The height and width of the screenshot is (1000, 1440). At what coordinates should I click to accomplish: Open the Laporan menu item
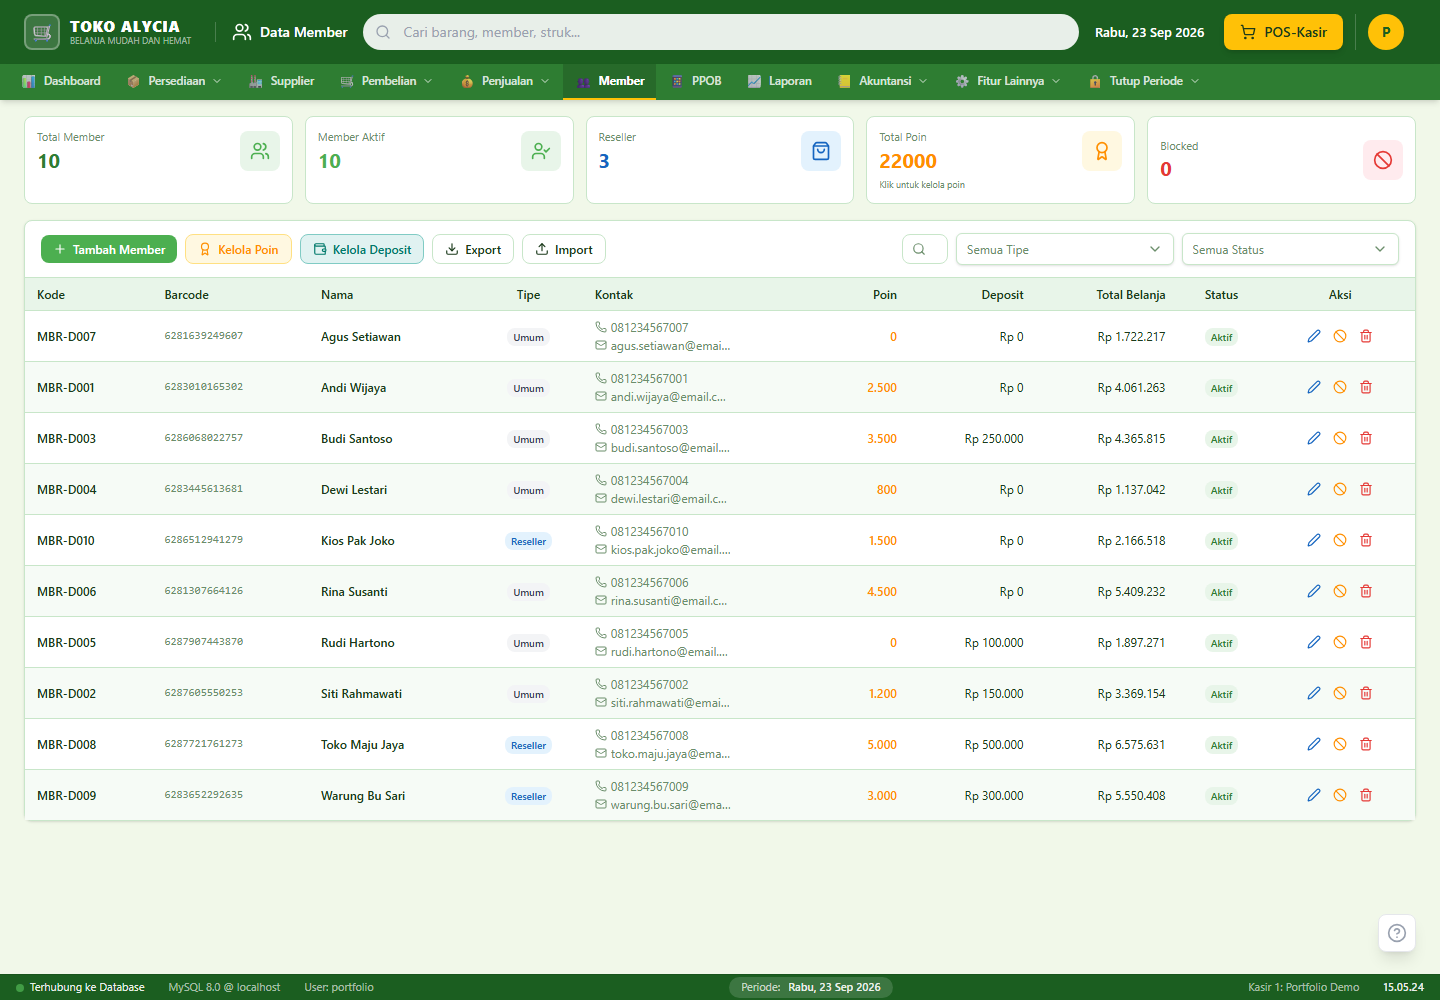780,81
